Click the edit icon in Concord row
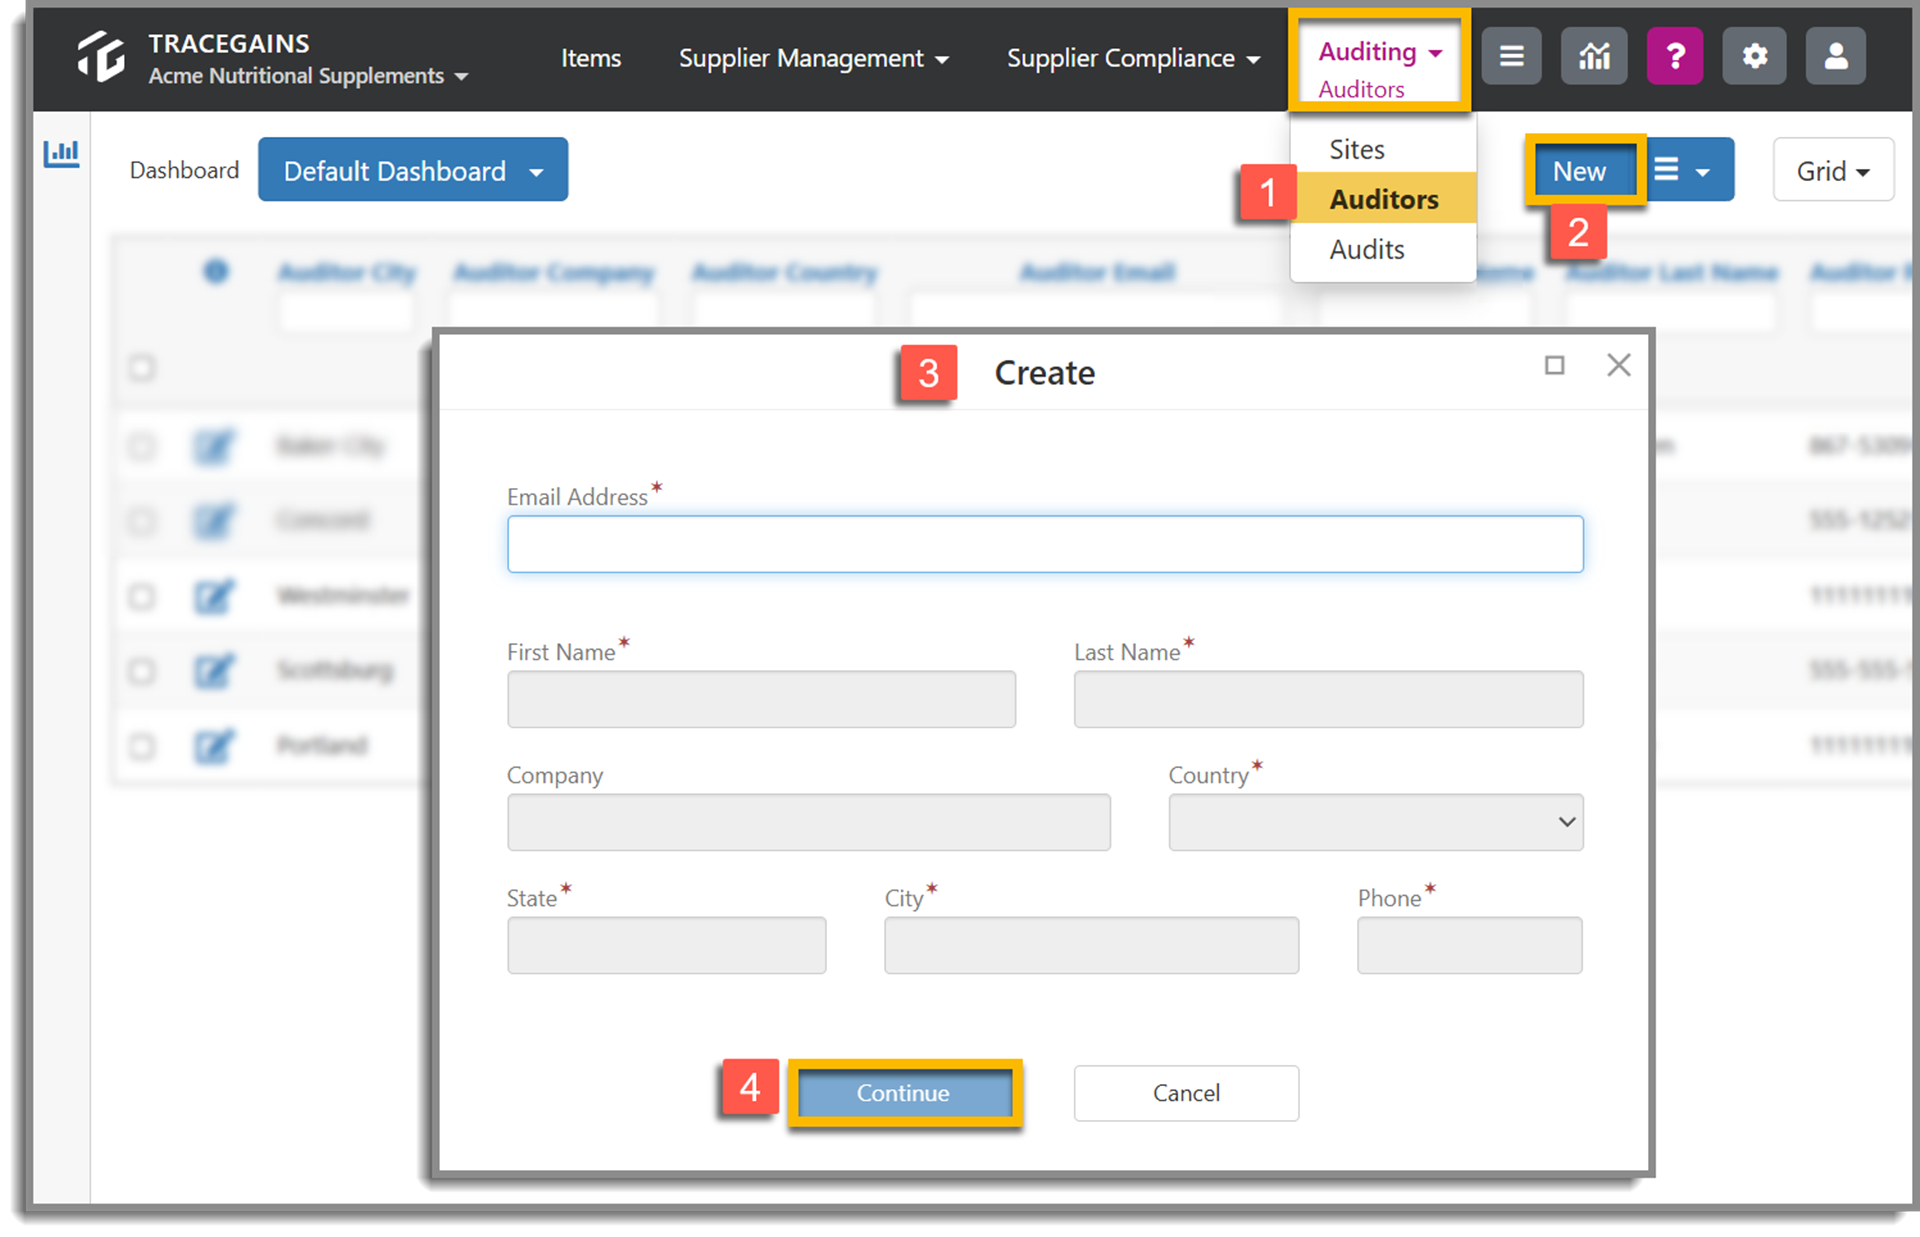This screenshot has height=1237, width=1920. [213, 521]
